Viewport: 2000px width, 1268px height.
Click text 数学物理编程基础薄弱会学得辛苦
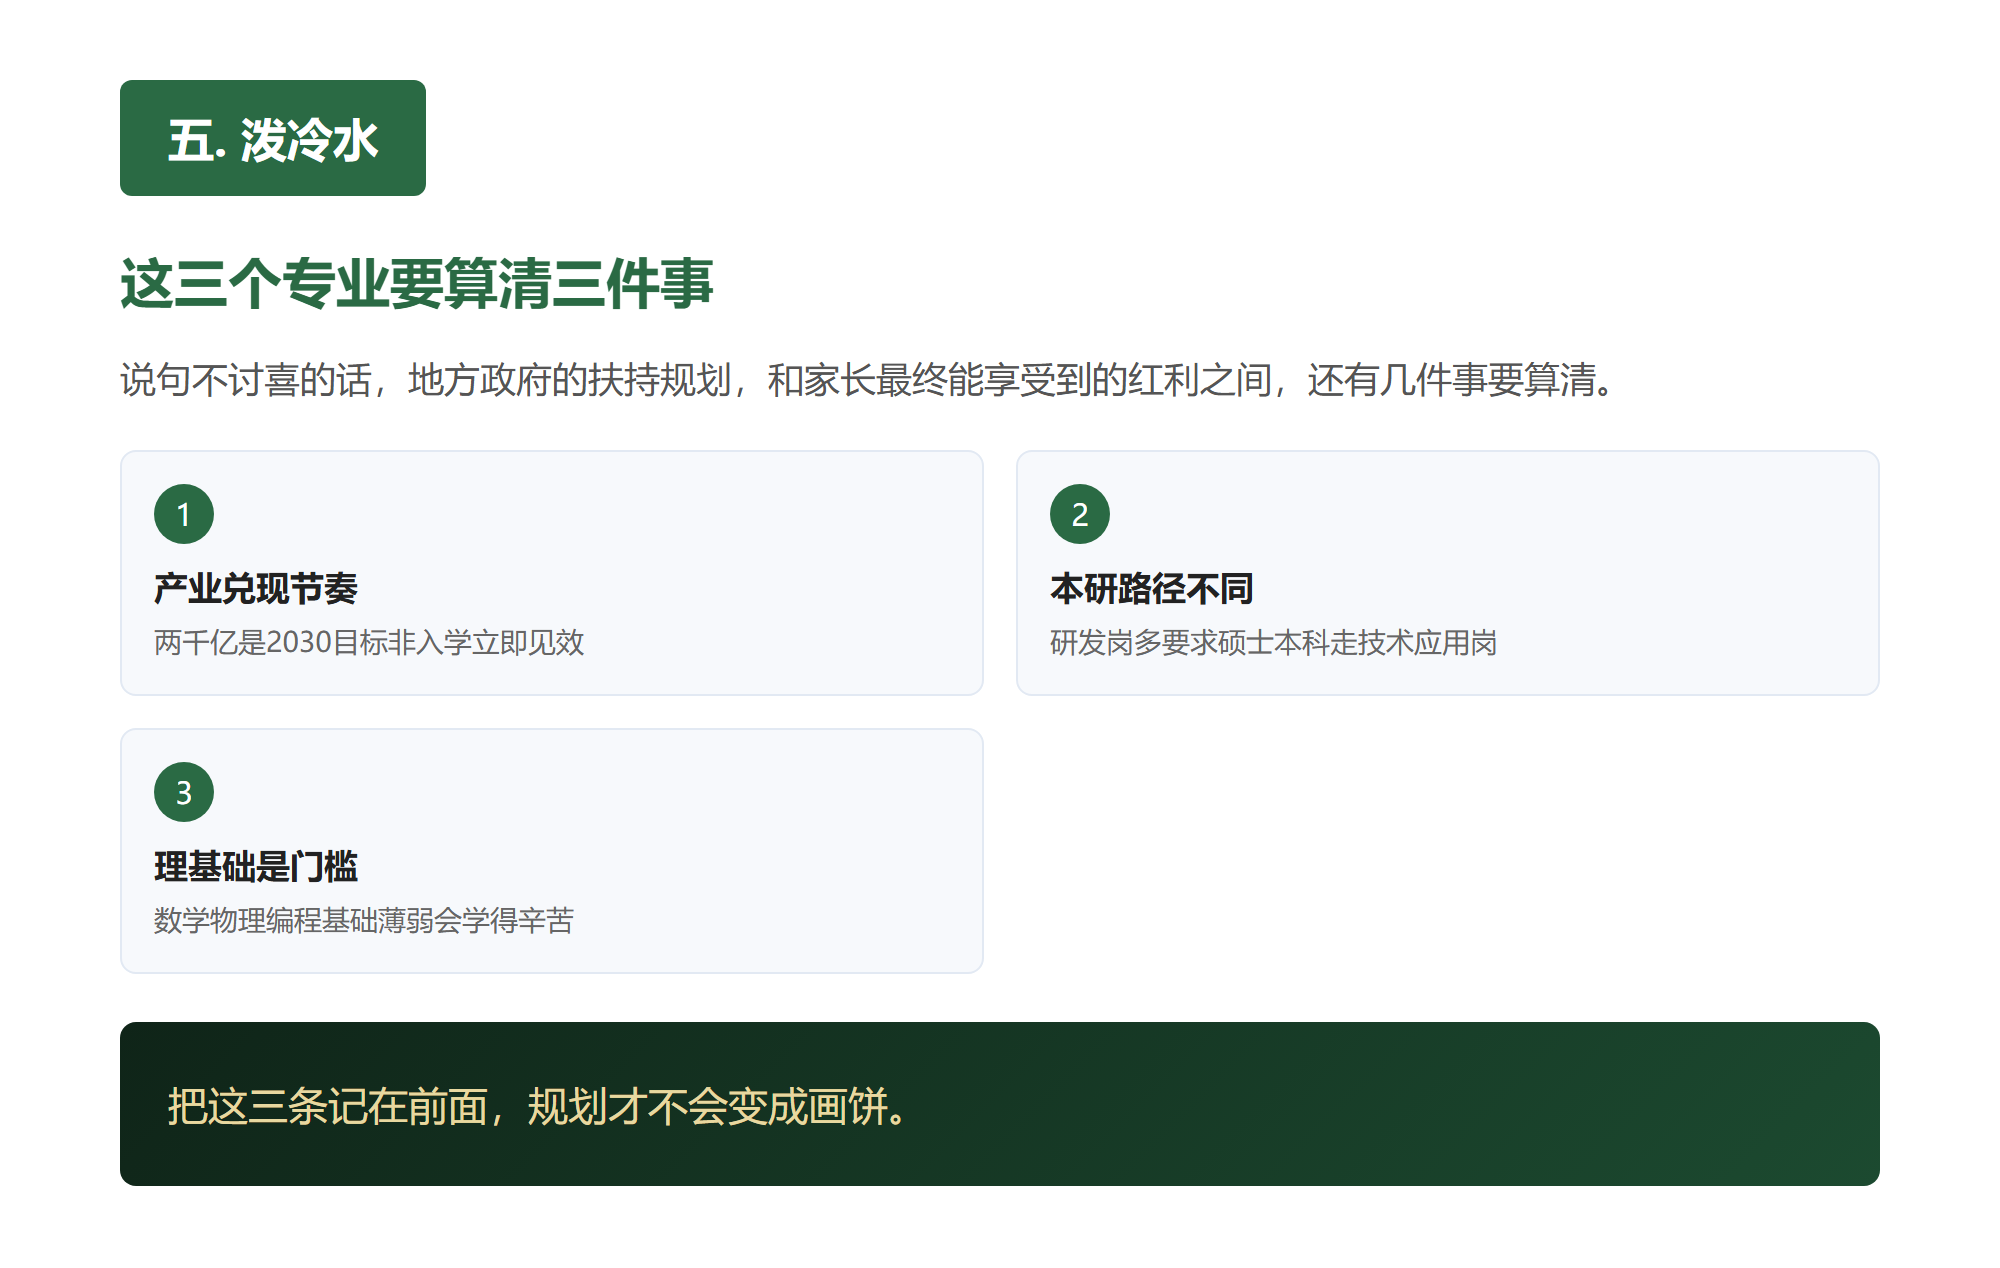[364, 920]
